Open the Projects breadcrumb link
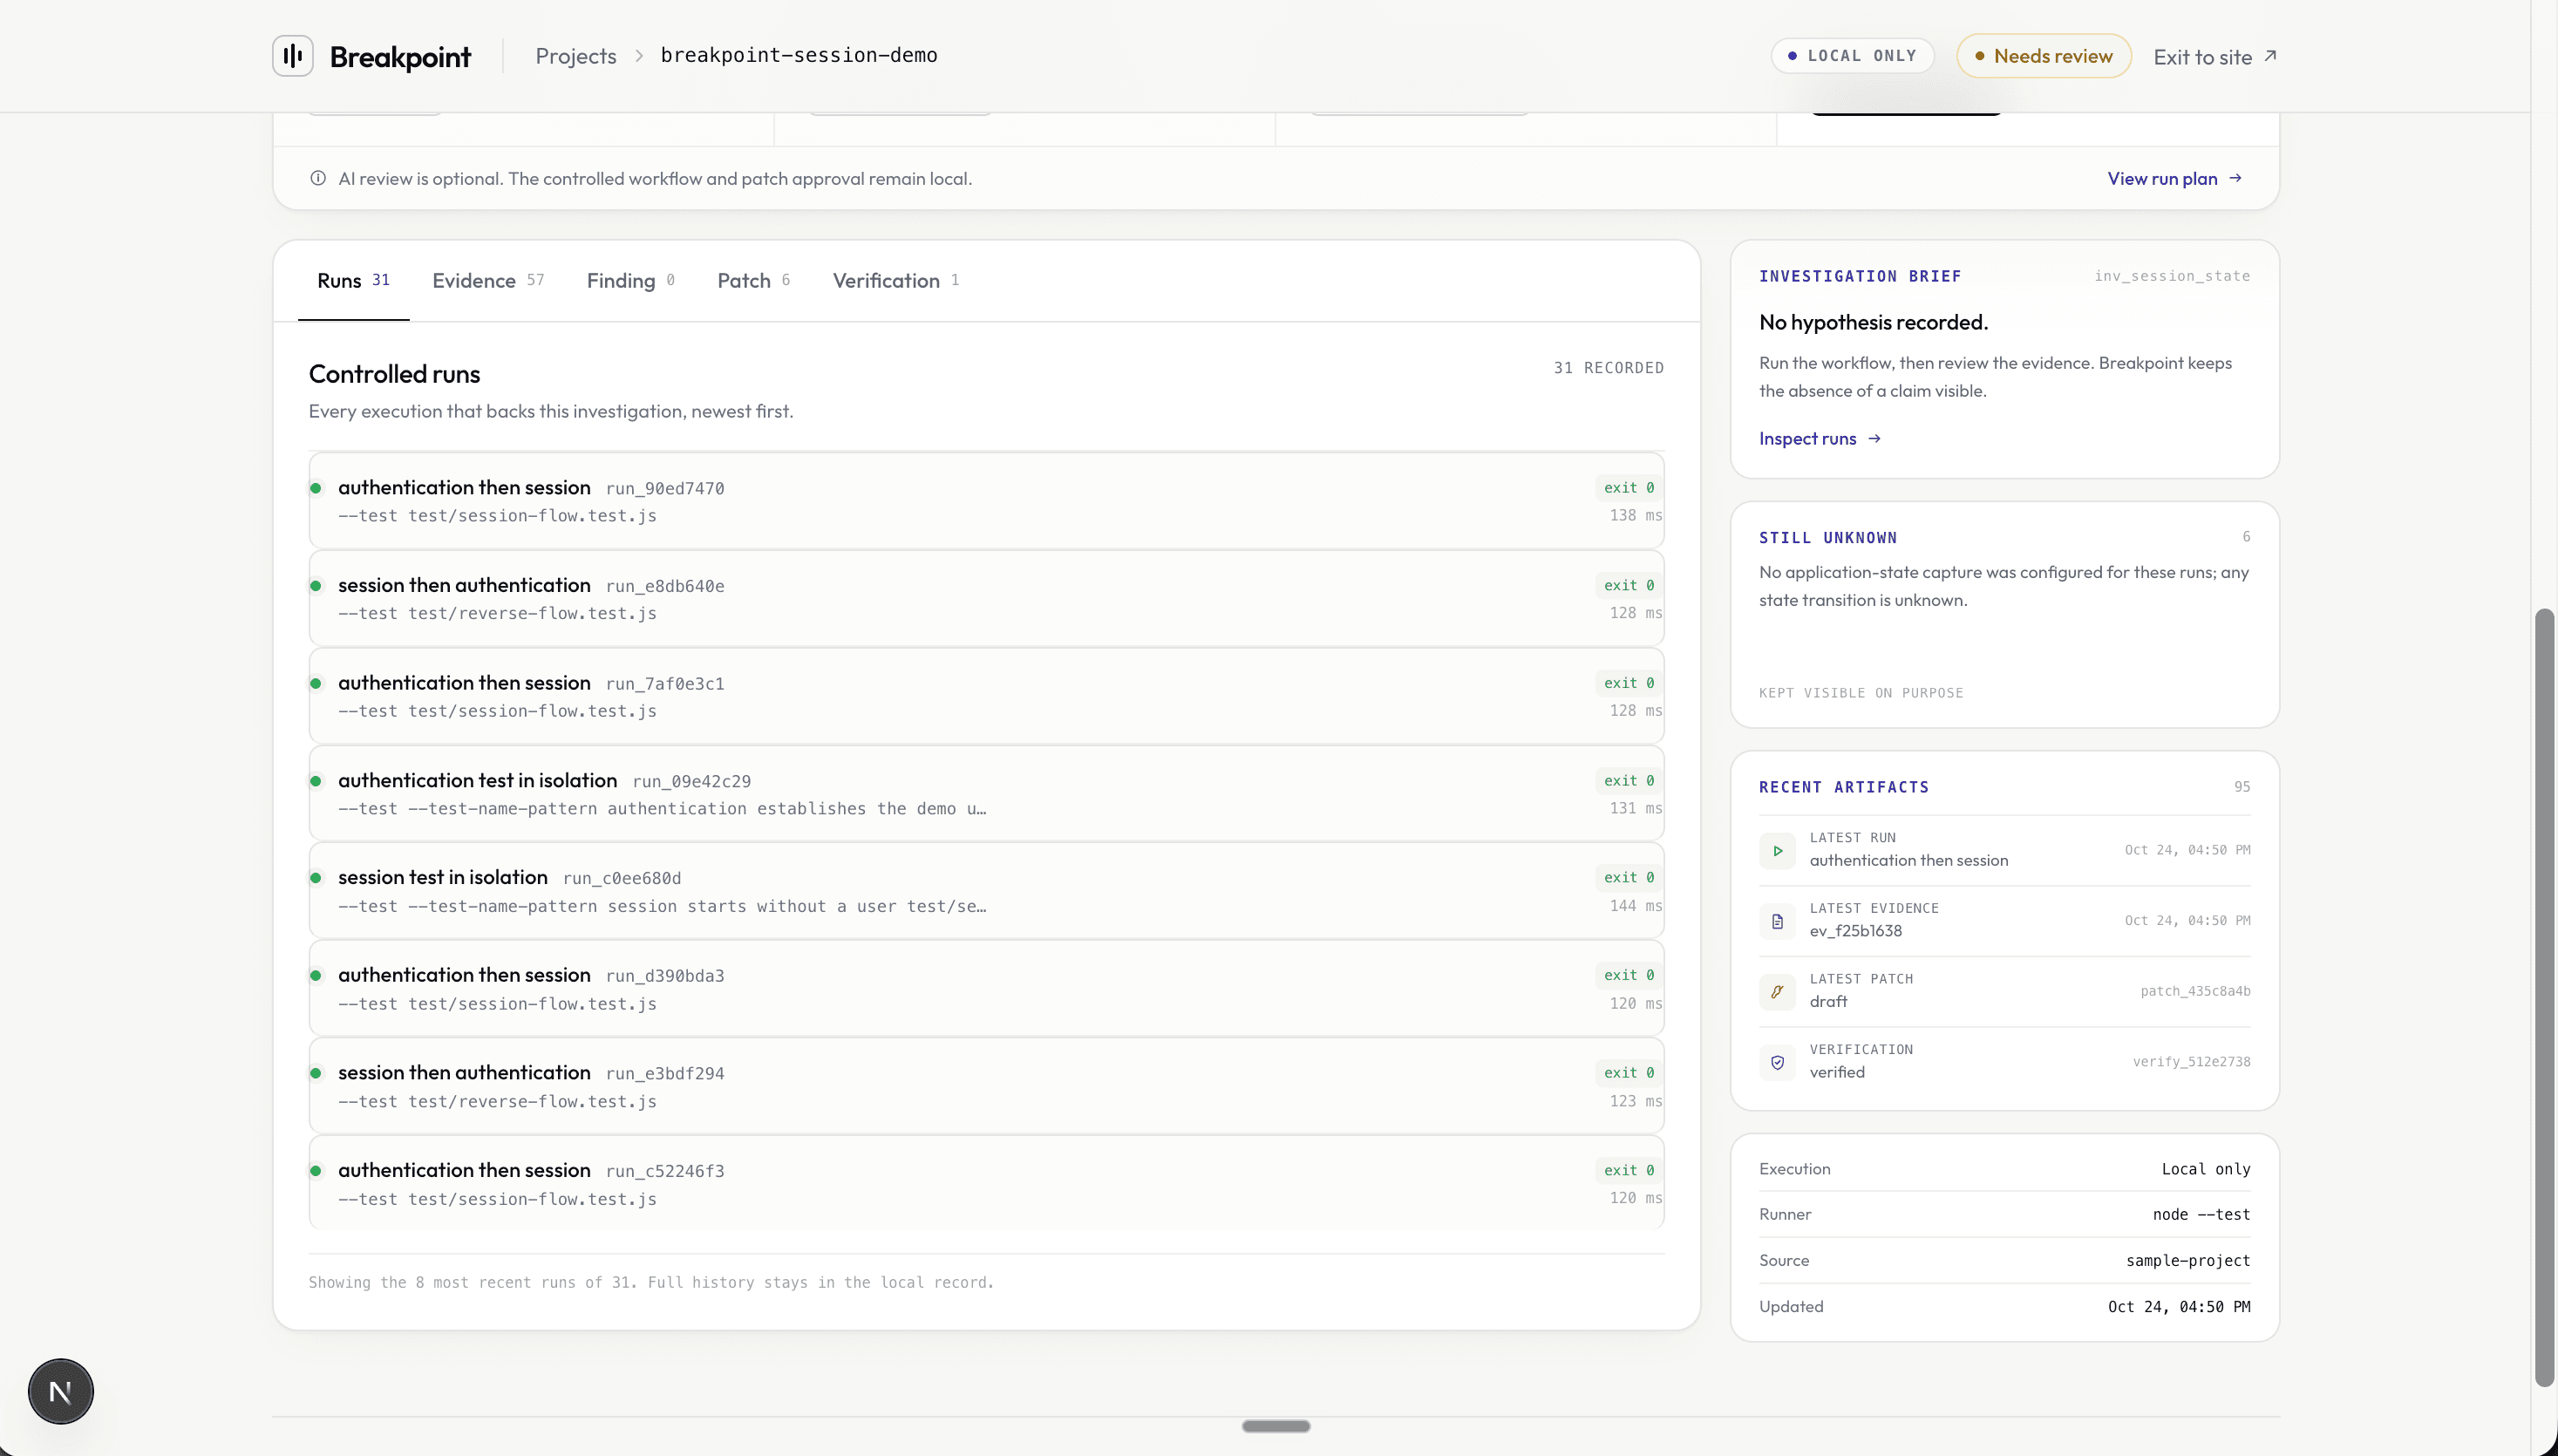The image size is (2558, 1456). 576,56
